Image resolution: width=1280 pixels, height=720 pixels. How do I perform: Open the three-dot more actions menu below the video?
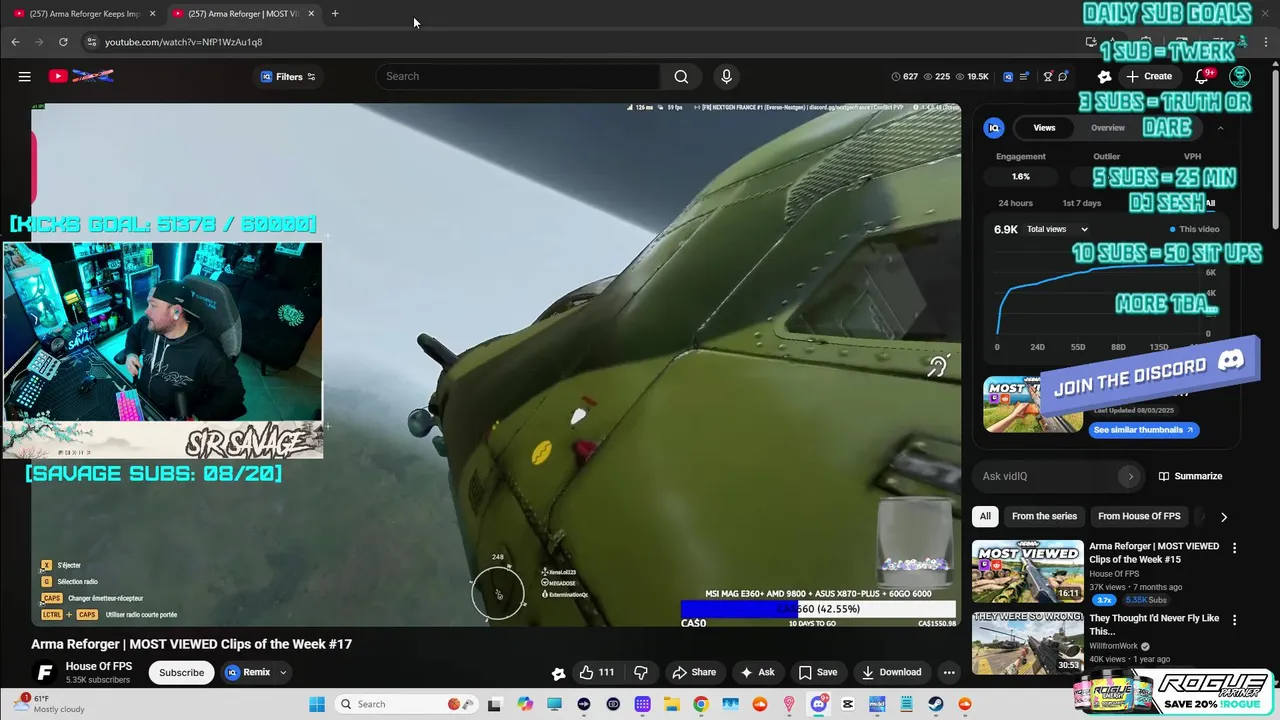coord(949,672)
